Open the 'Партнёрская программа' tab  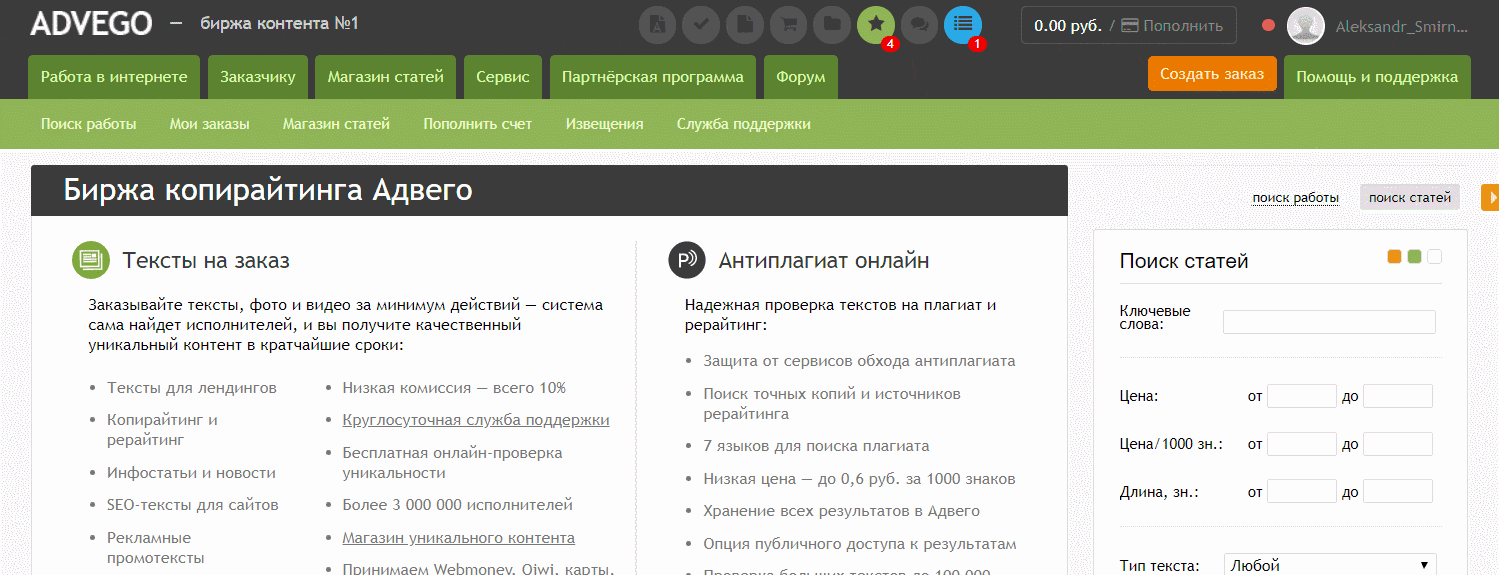653,77
